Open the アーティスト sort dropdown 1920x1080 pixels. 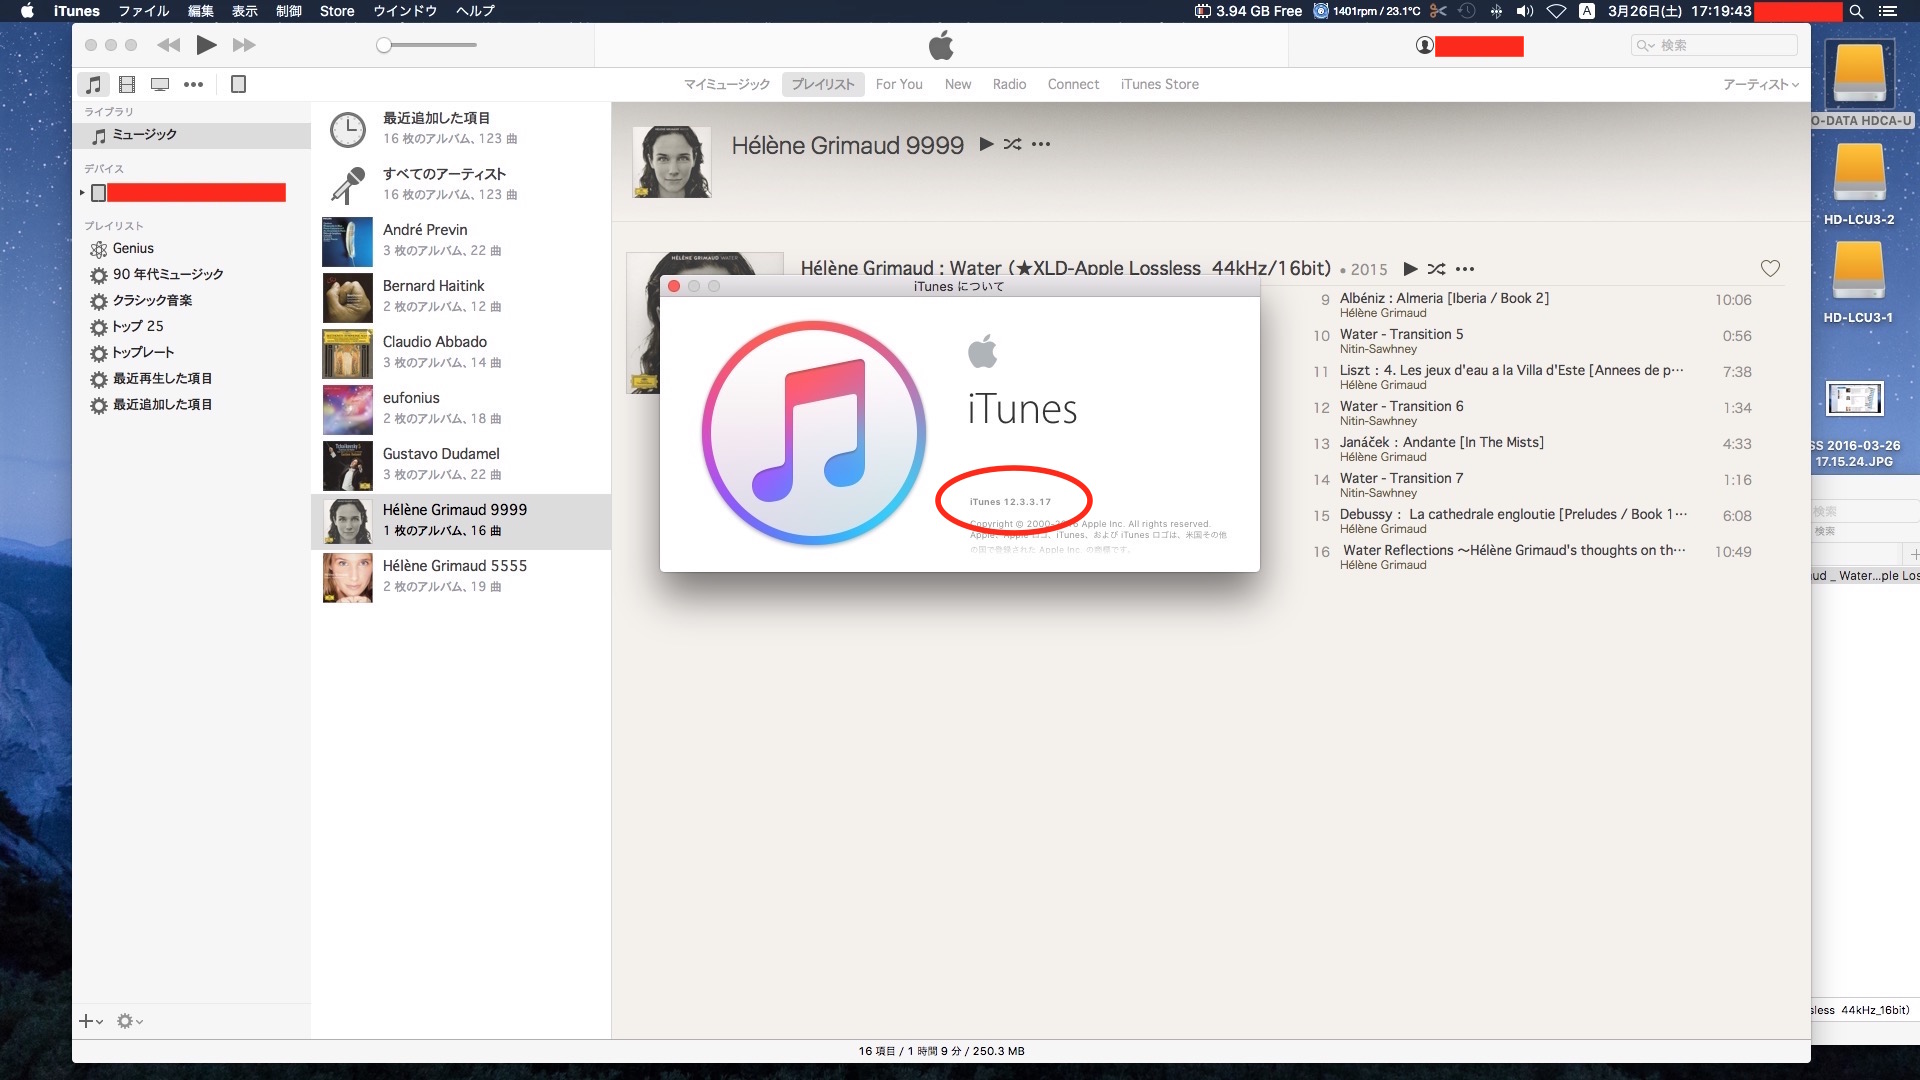1760,85
